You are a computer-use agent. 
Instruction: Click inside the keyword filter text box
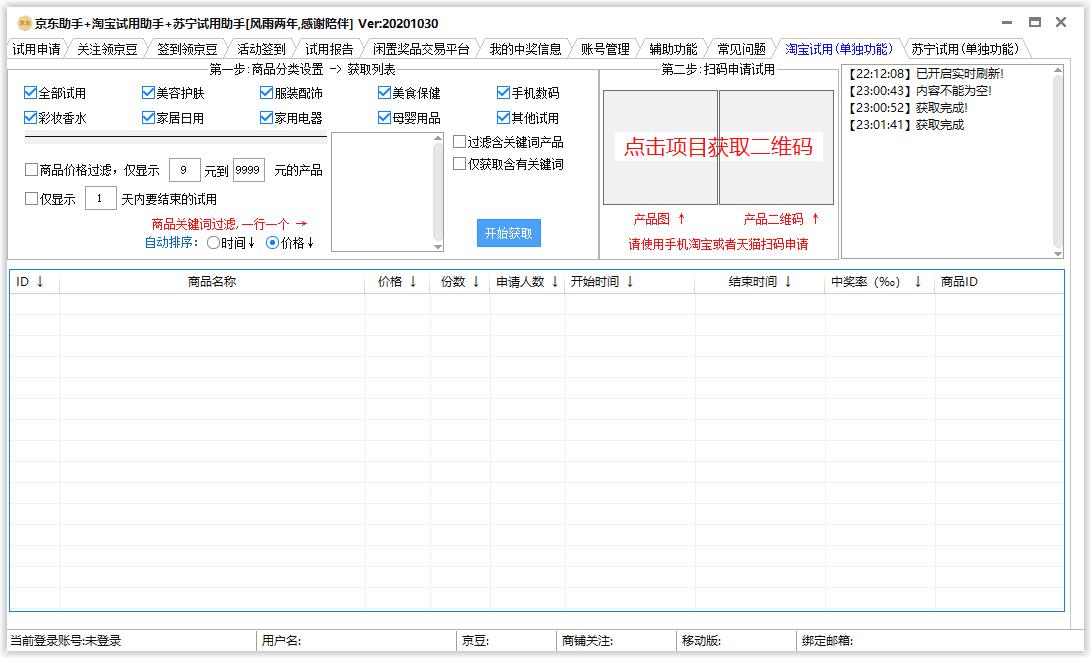pyautogui.click(x=382, y=192)
